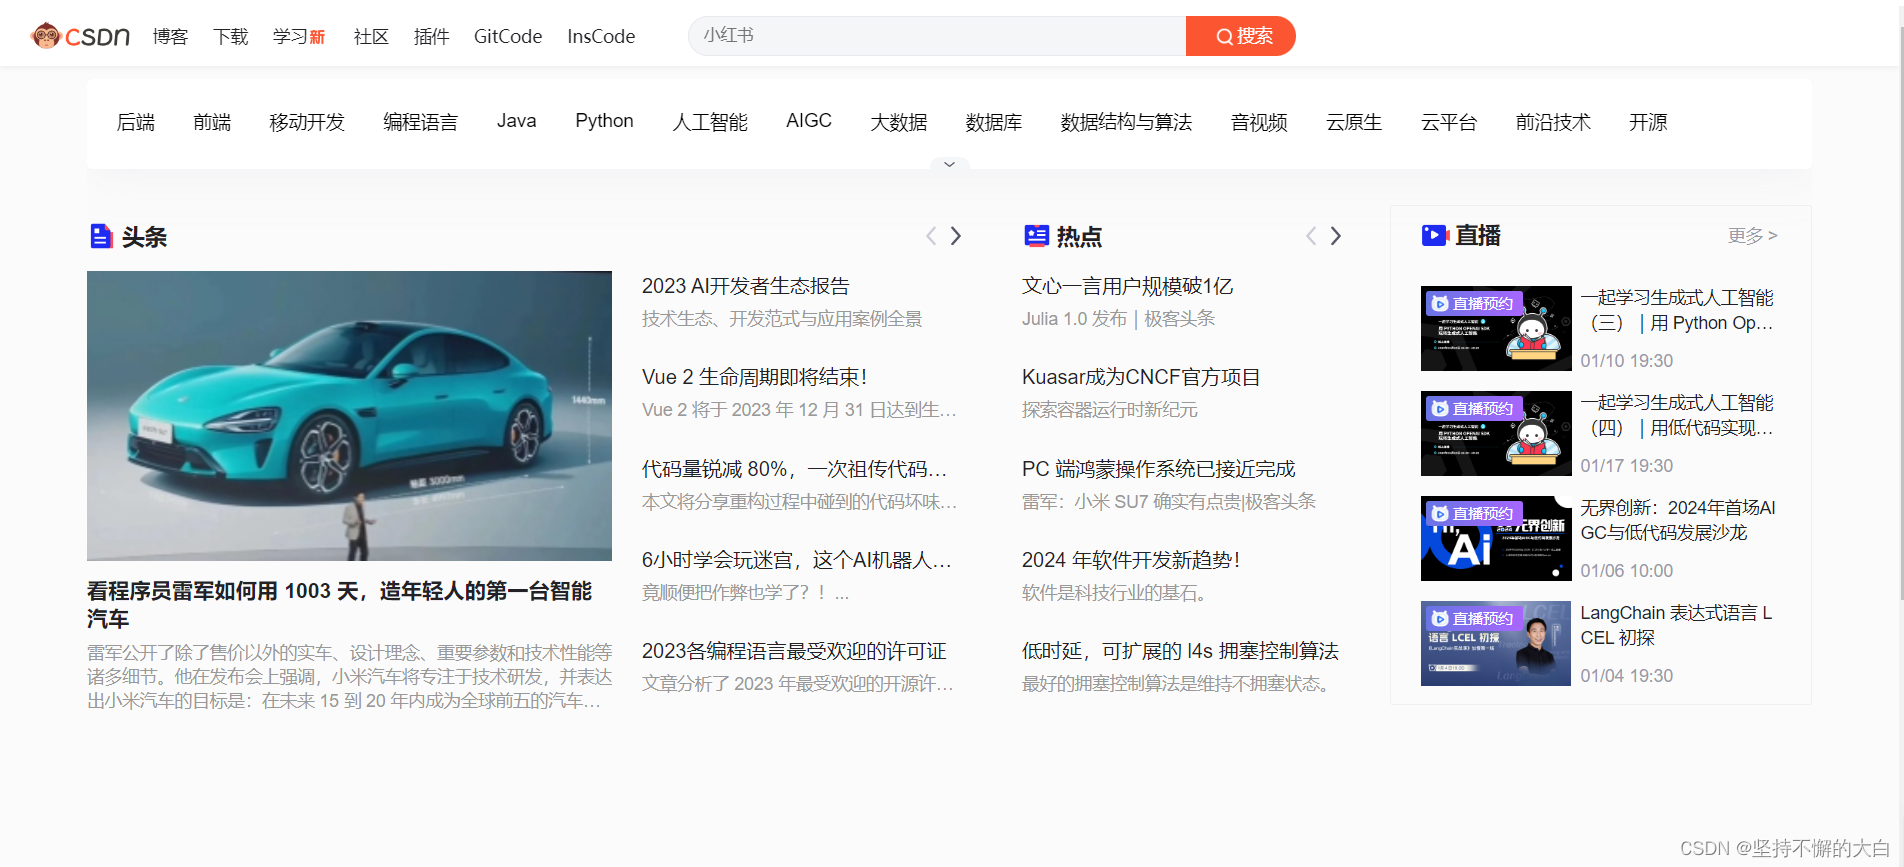Open 无界创新 AI live stream thumbnail

[1496, 538]
